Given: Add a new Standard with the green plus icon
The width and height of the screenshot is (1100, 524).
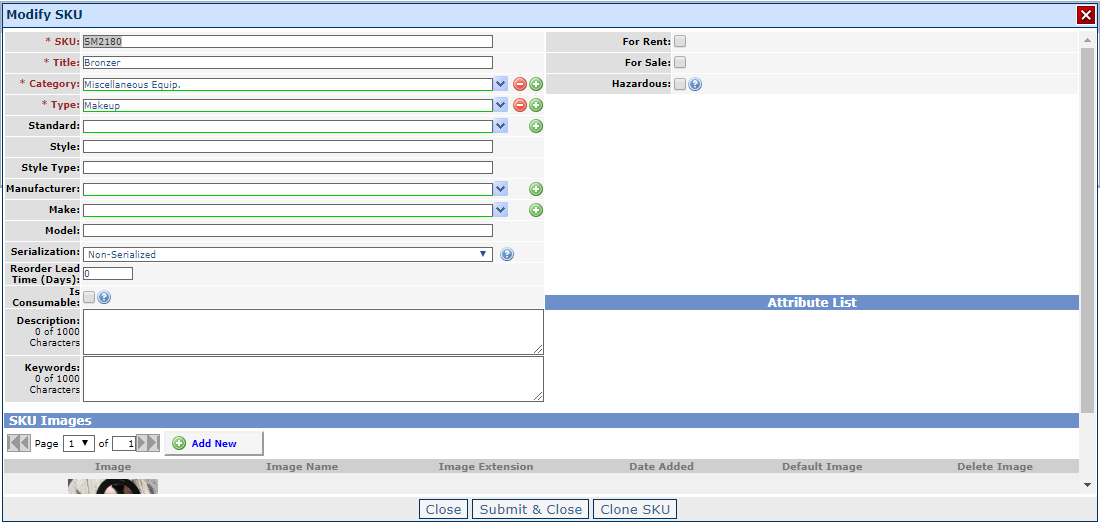Looking at the screenshot, I should tap(536, 126).
